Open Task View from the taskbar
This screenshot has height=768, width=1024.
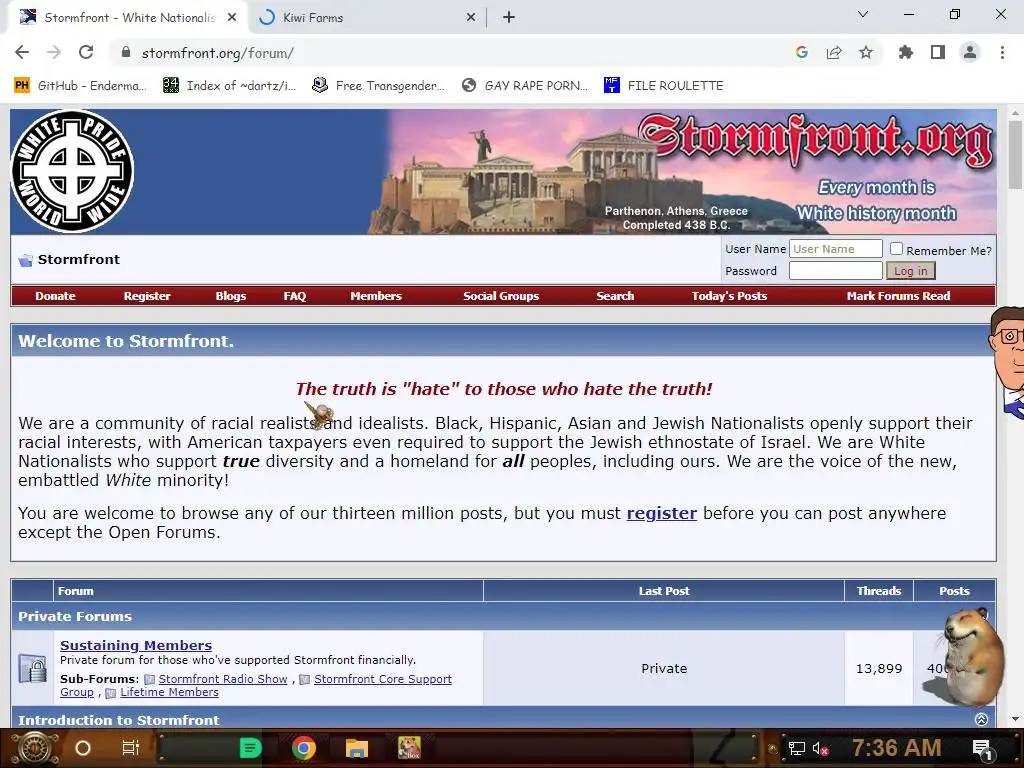(131, 748)
